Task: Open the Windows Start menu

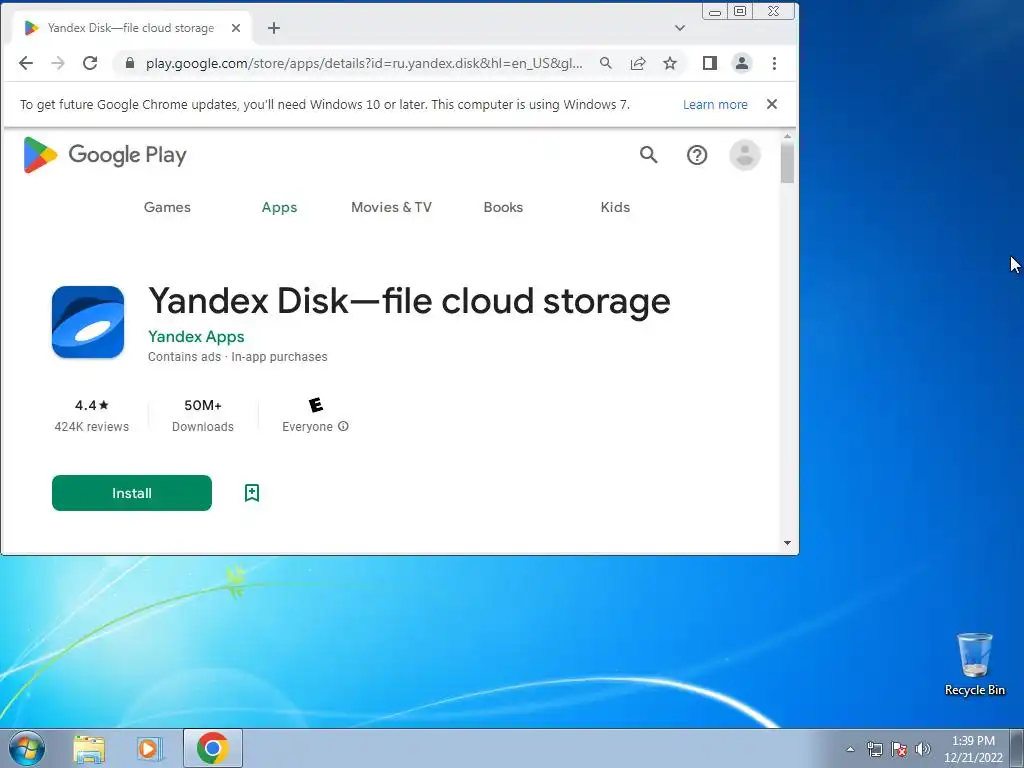Action: [x=27, y=748]
